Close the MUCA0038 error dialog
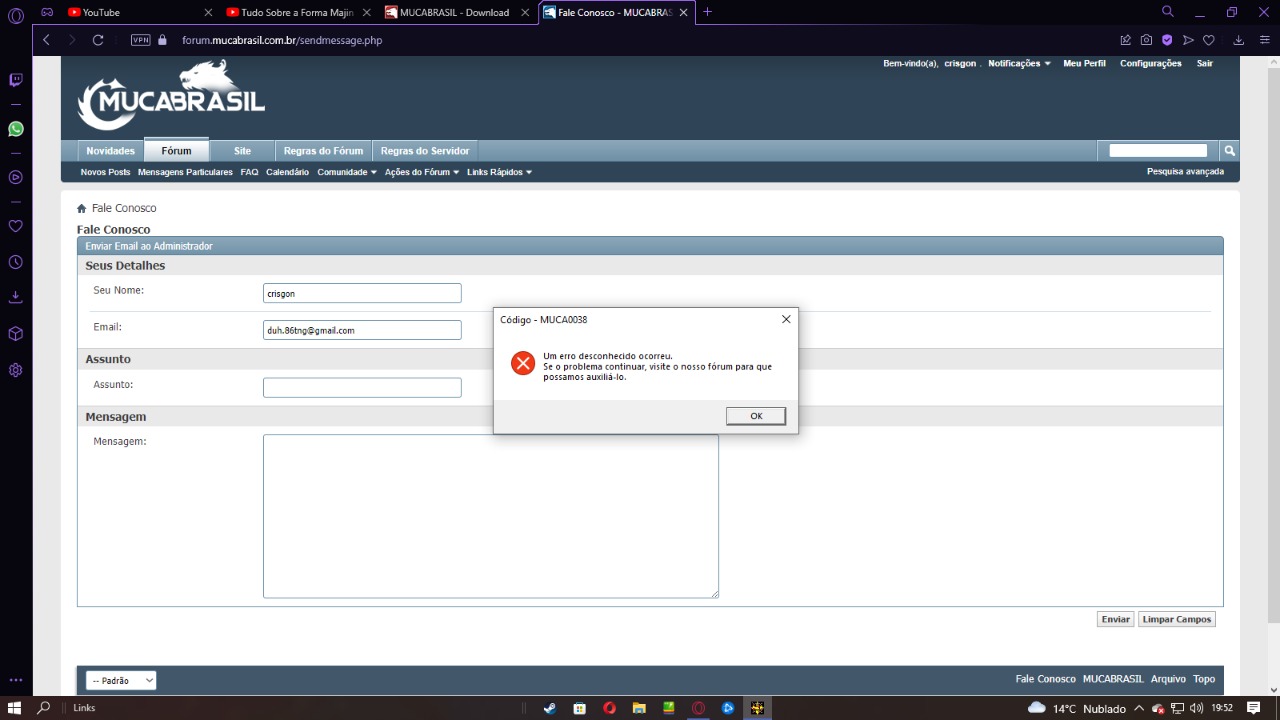The image size is (1280, 720). coord(786,319)
